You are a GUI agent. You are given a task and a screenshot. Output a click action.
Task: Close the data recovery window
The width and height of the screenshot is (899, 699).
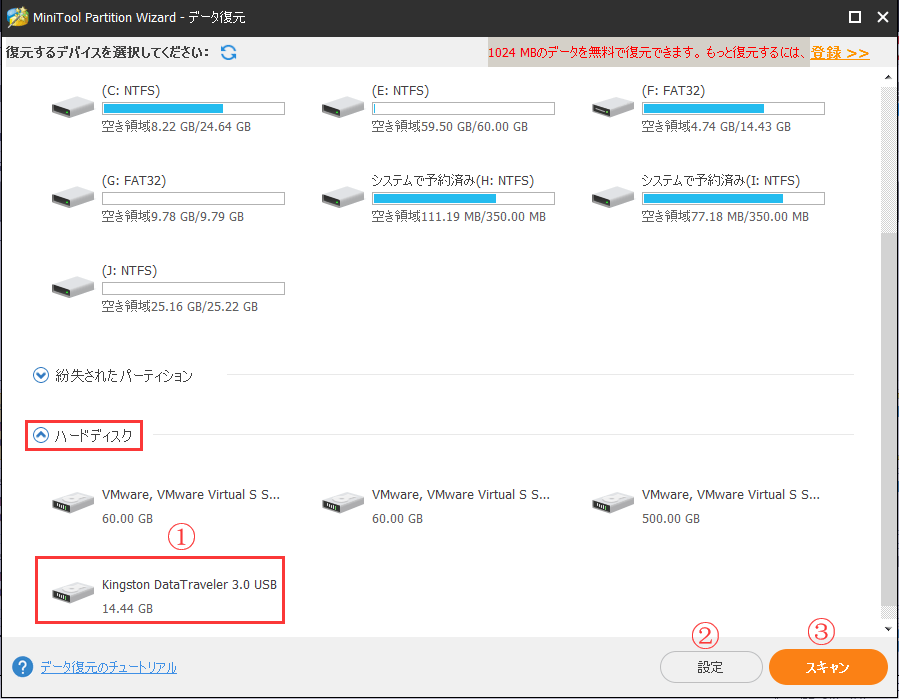[x=883, y=17]
